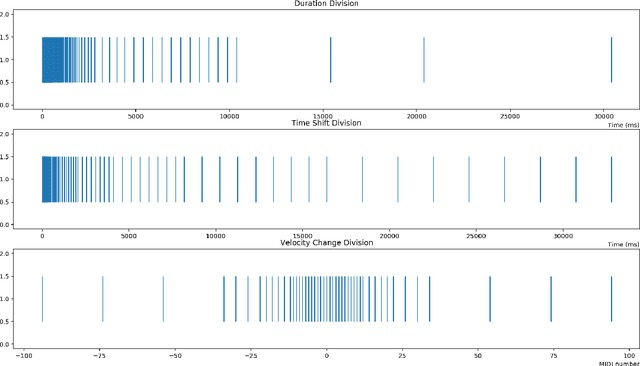Click the 25000 tick label in Time Shift Division

click(x=476, y=236)
